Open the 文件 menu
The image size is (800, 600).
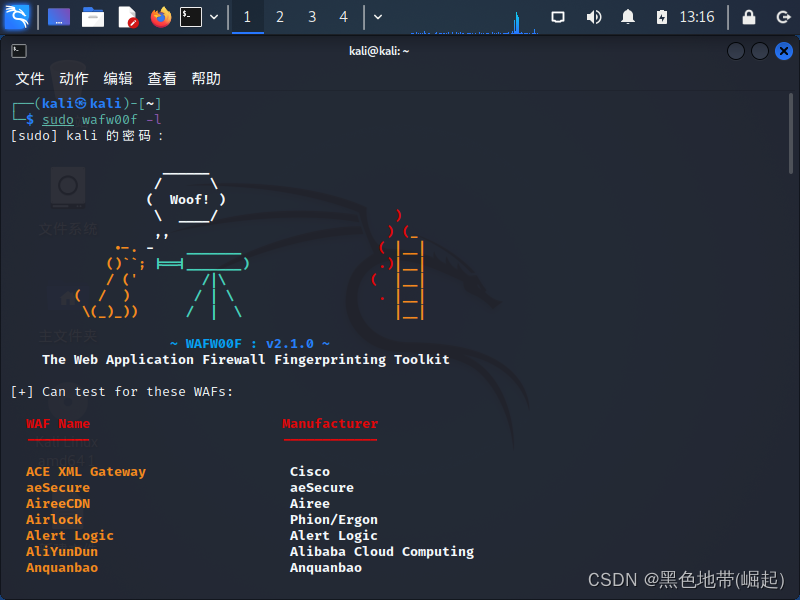pos(30,79)
